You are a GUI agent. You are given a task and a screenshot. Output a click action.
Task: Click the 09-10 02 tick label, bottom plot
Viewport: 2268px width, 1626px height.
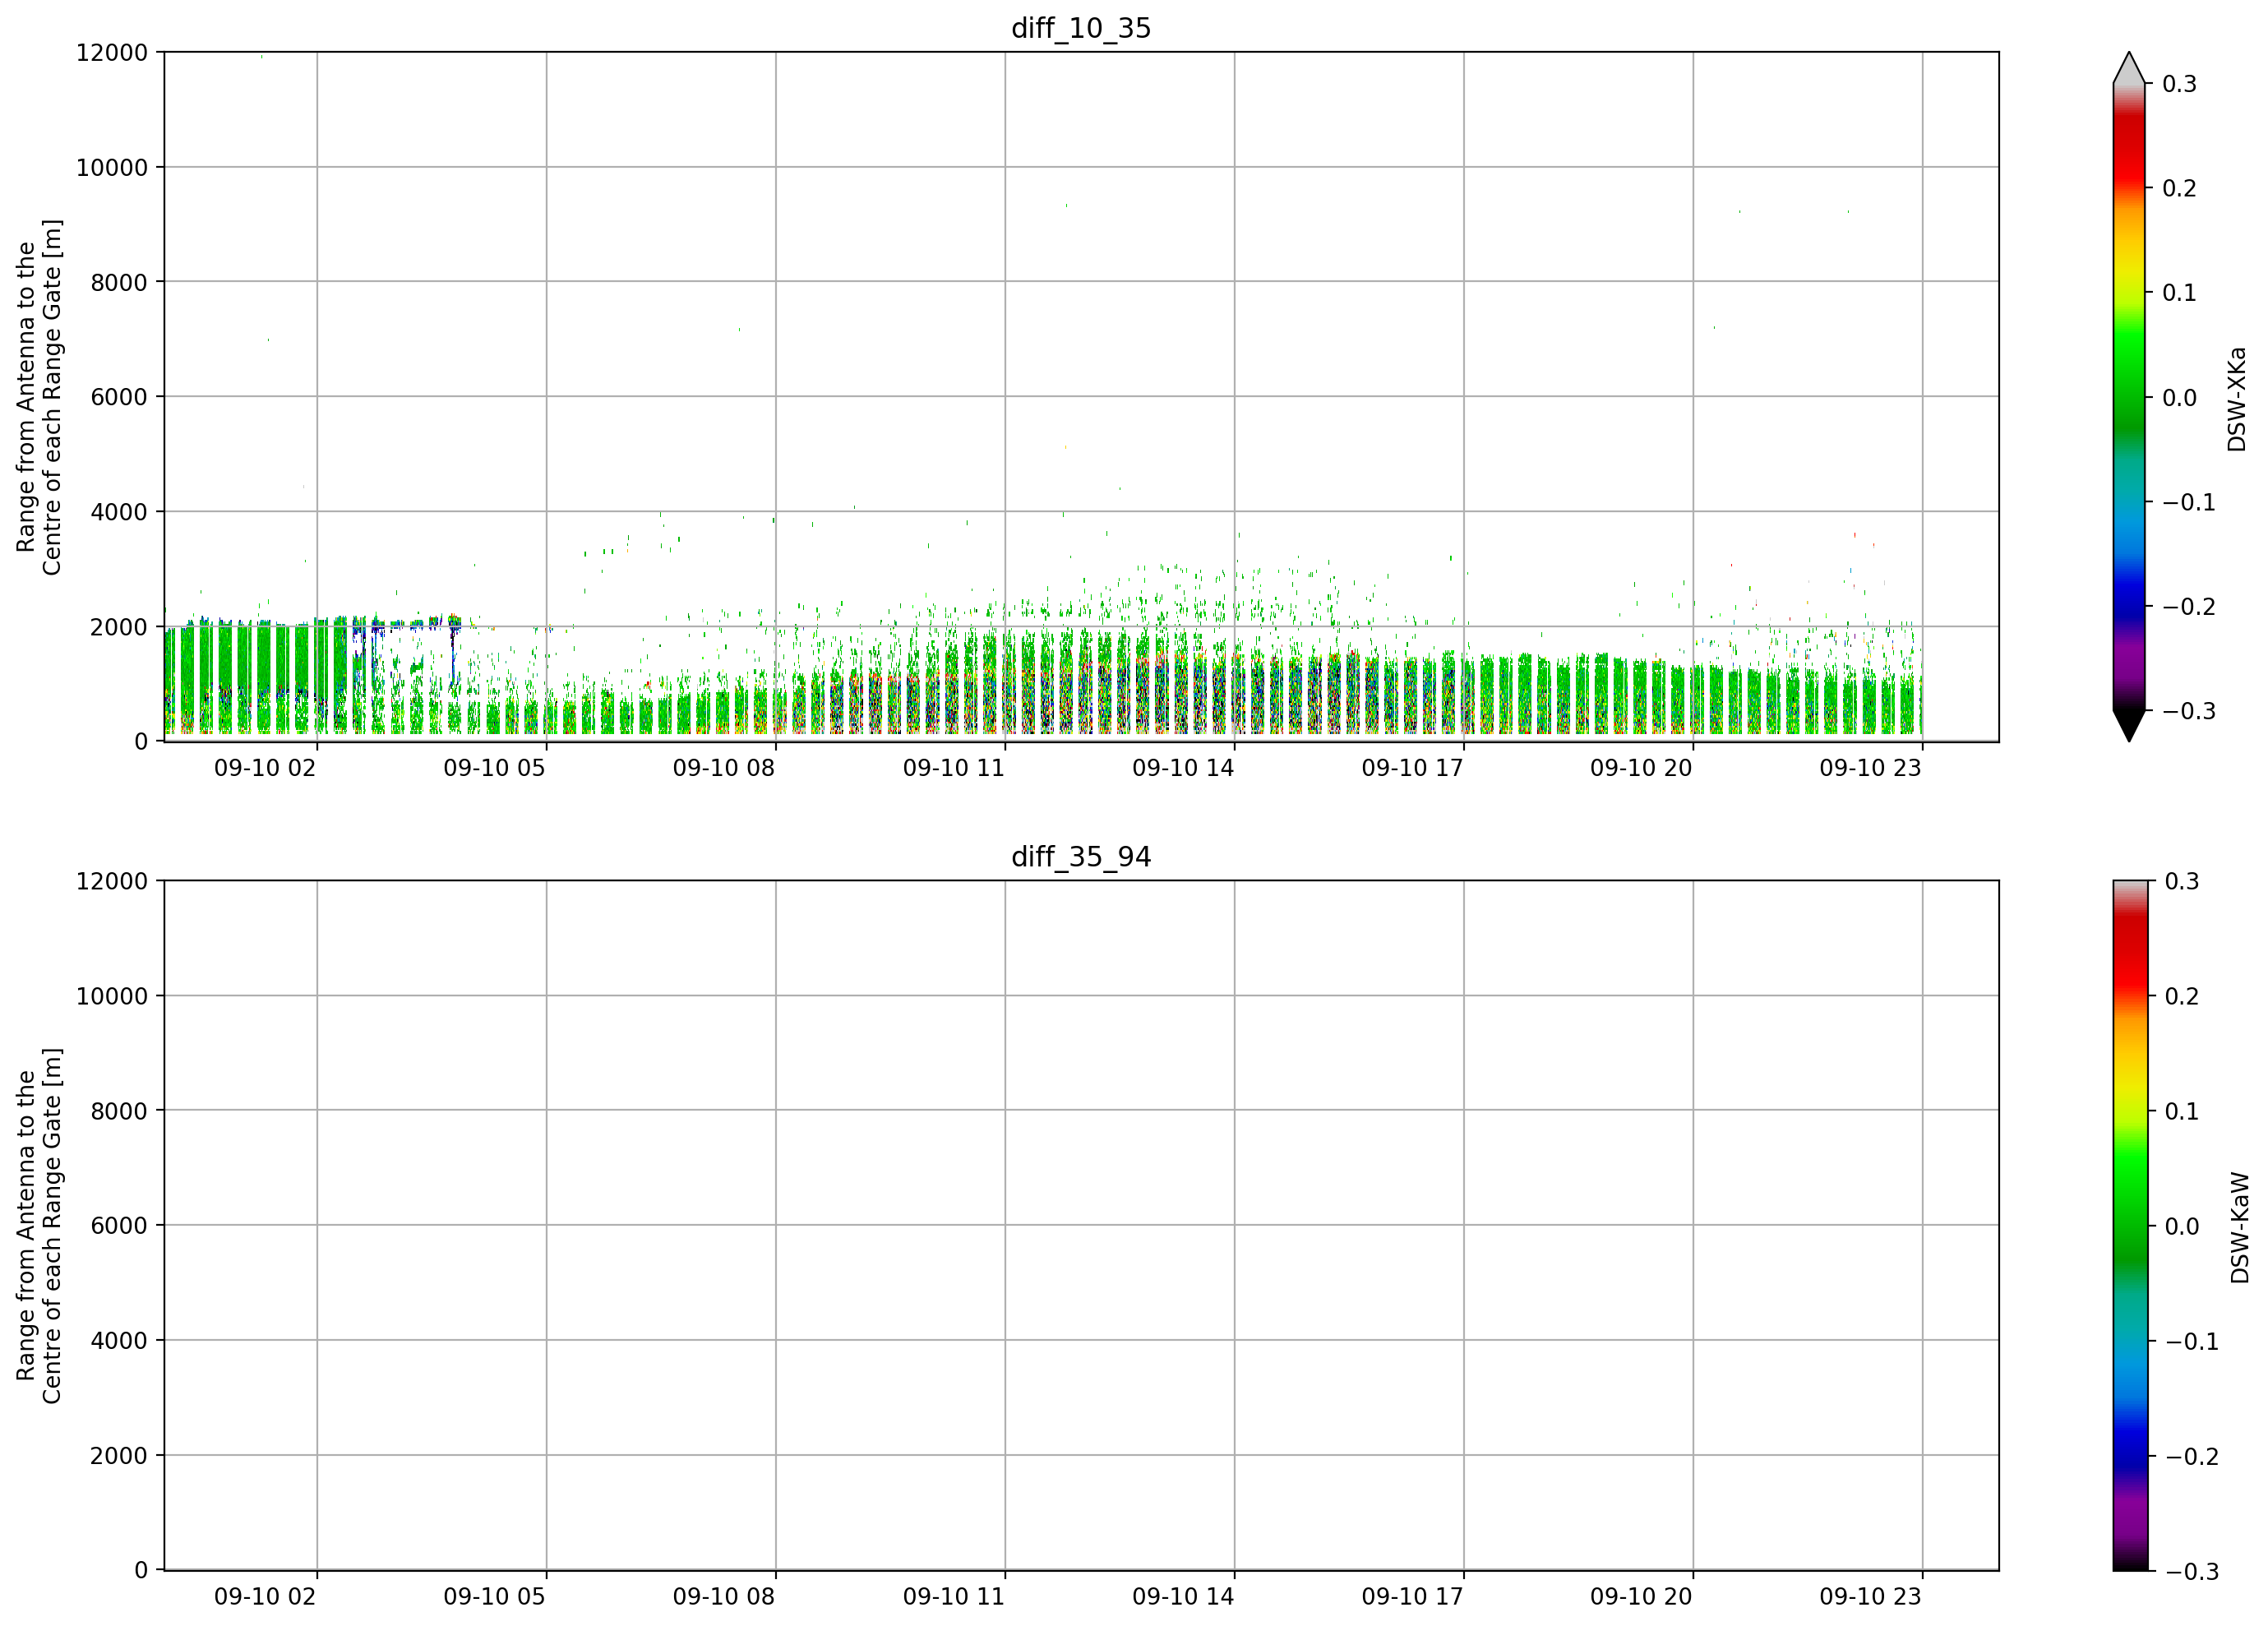tap(265, 1597)
